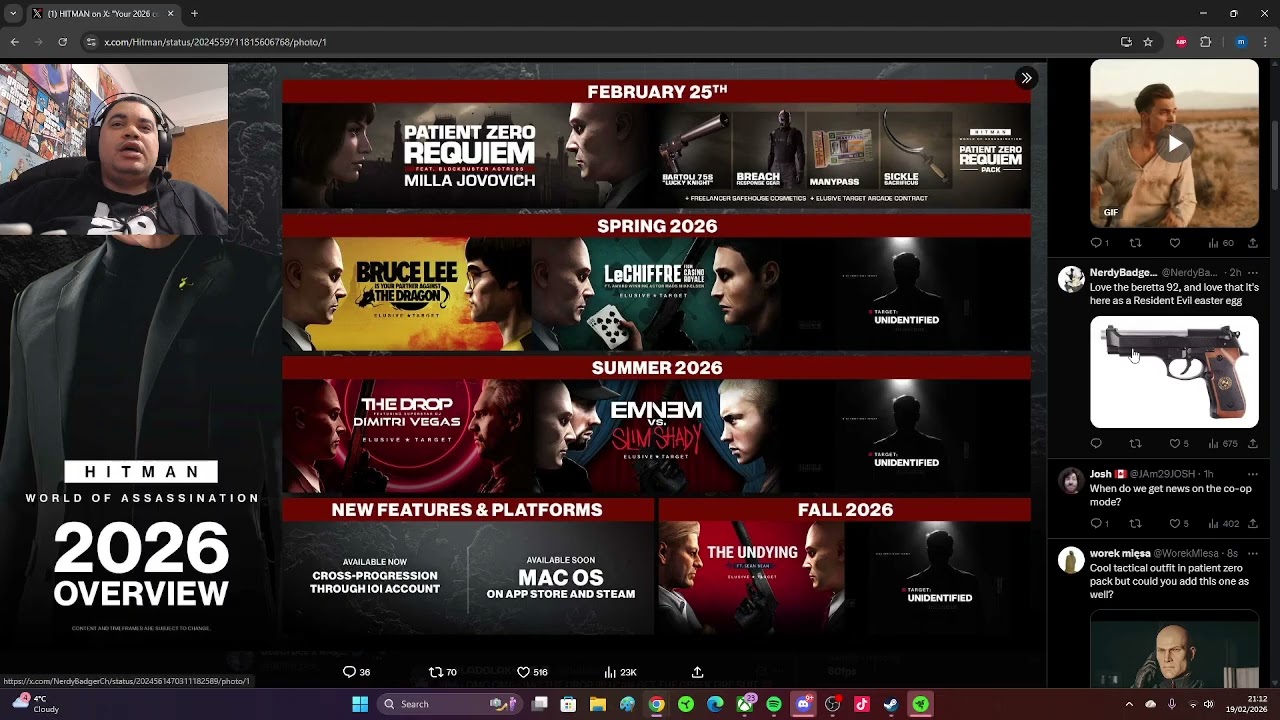The image size is (1280, 720).
Task: Select the HITMAN on X browser tab
Action: click(x=102, y=14)
